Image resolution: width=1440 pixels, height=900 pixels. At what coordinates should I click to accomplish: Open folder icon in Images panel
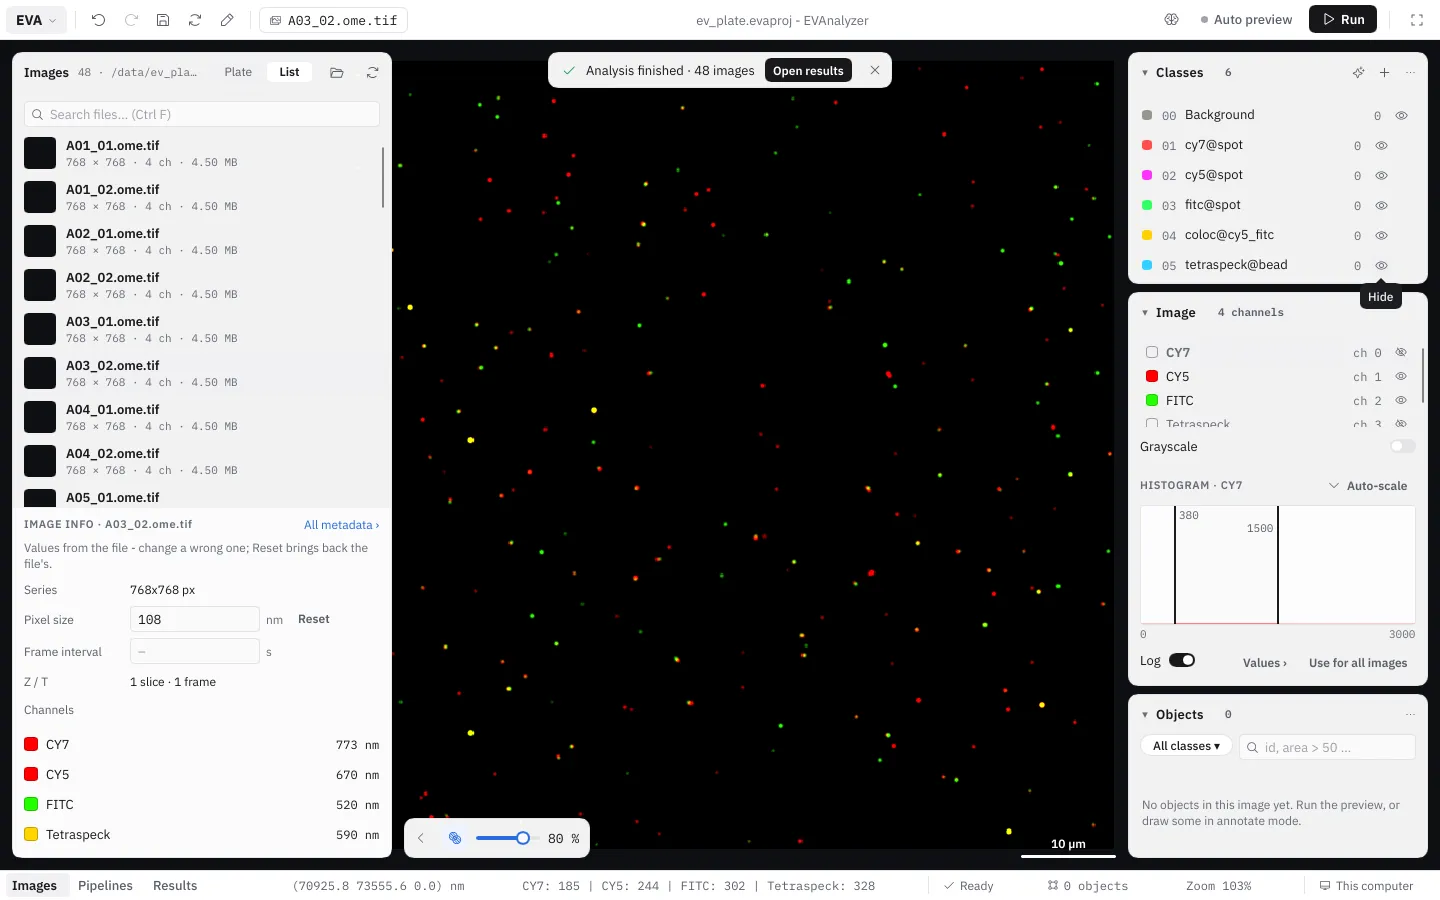pyautogui.click(x=337, y=73)
